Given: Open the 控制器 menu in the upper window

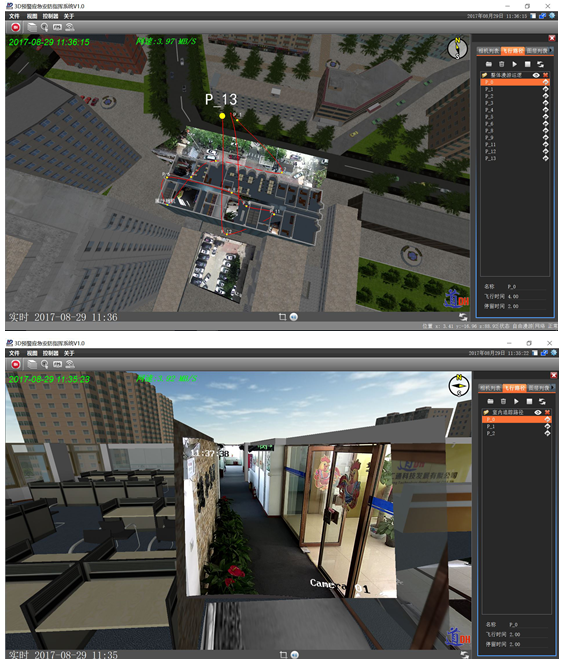Looking at the screenshot, I should pyautogui.click(x=50, y=16).
